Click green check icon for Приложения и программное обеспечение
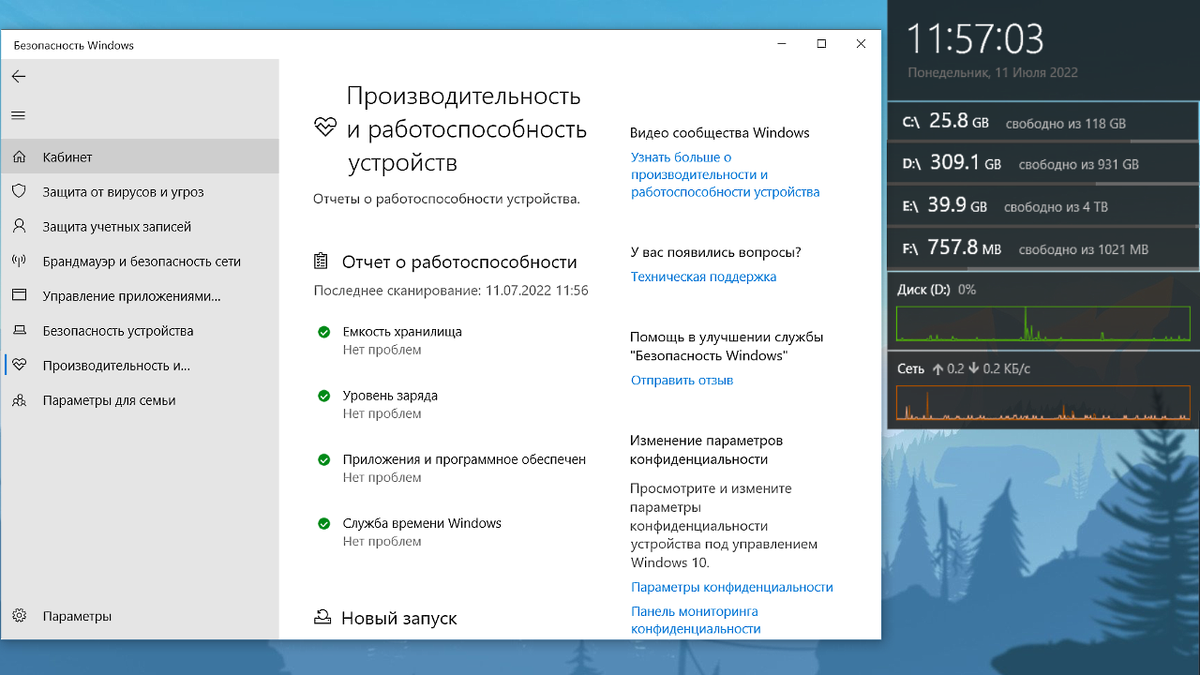This screenshot has width=1200, height=675. (323, 460)
